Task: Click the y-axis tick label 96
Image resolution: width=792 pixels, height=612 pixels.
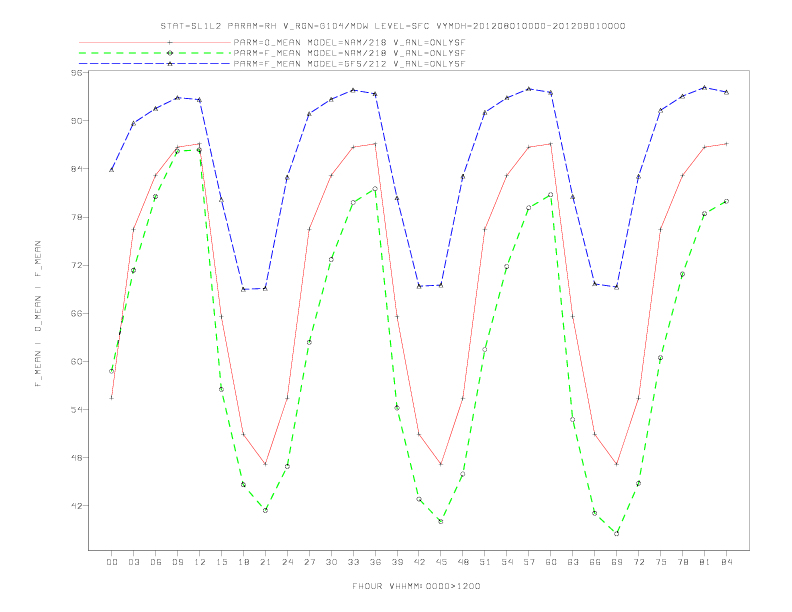Action: click(x=76, y=73)
